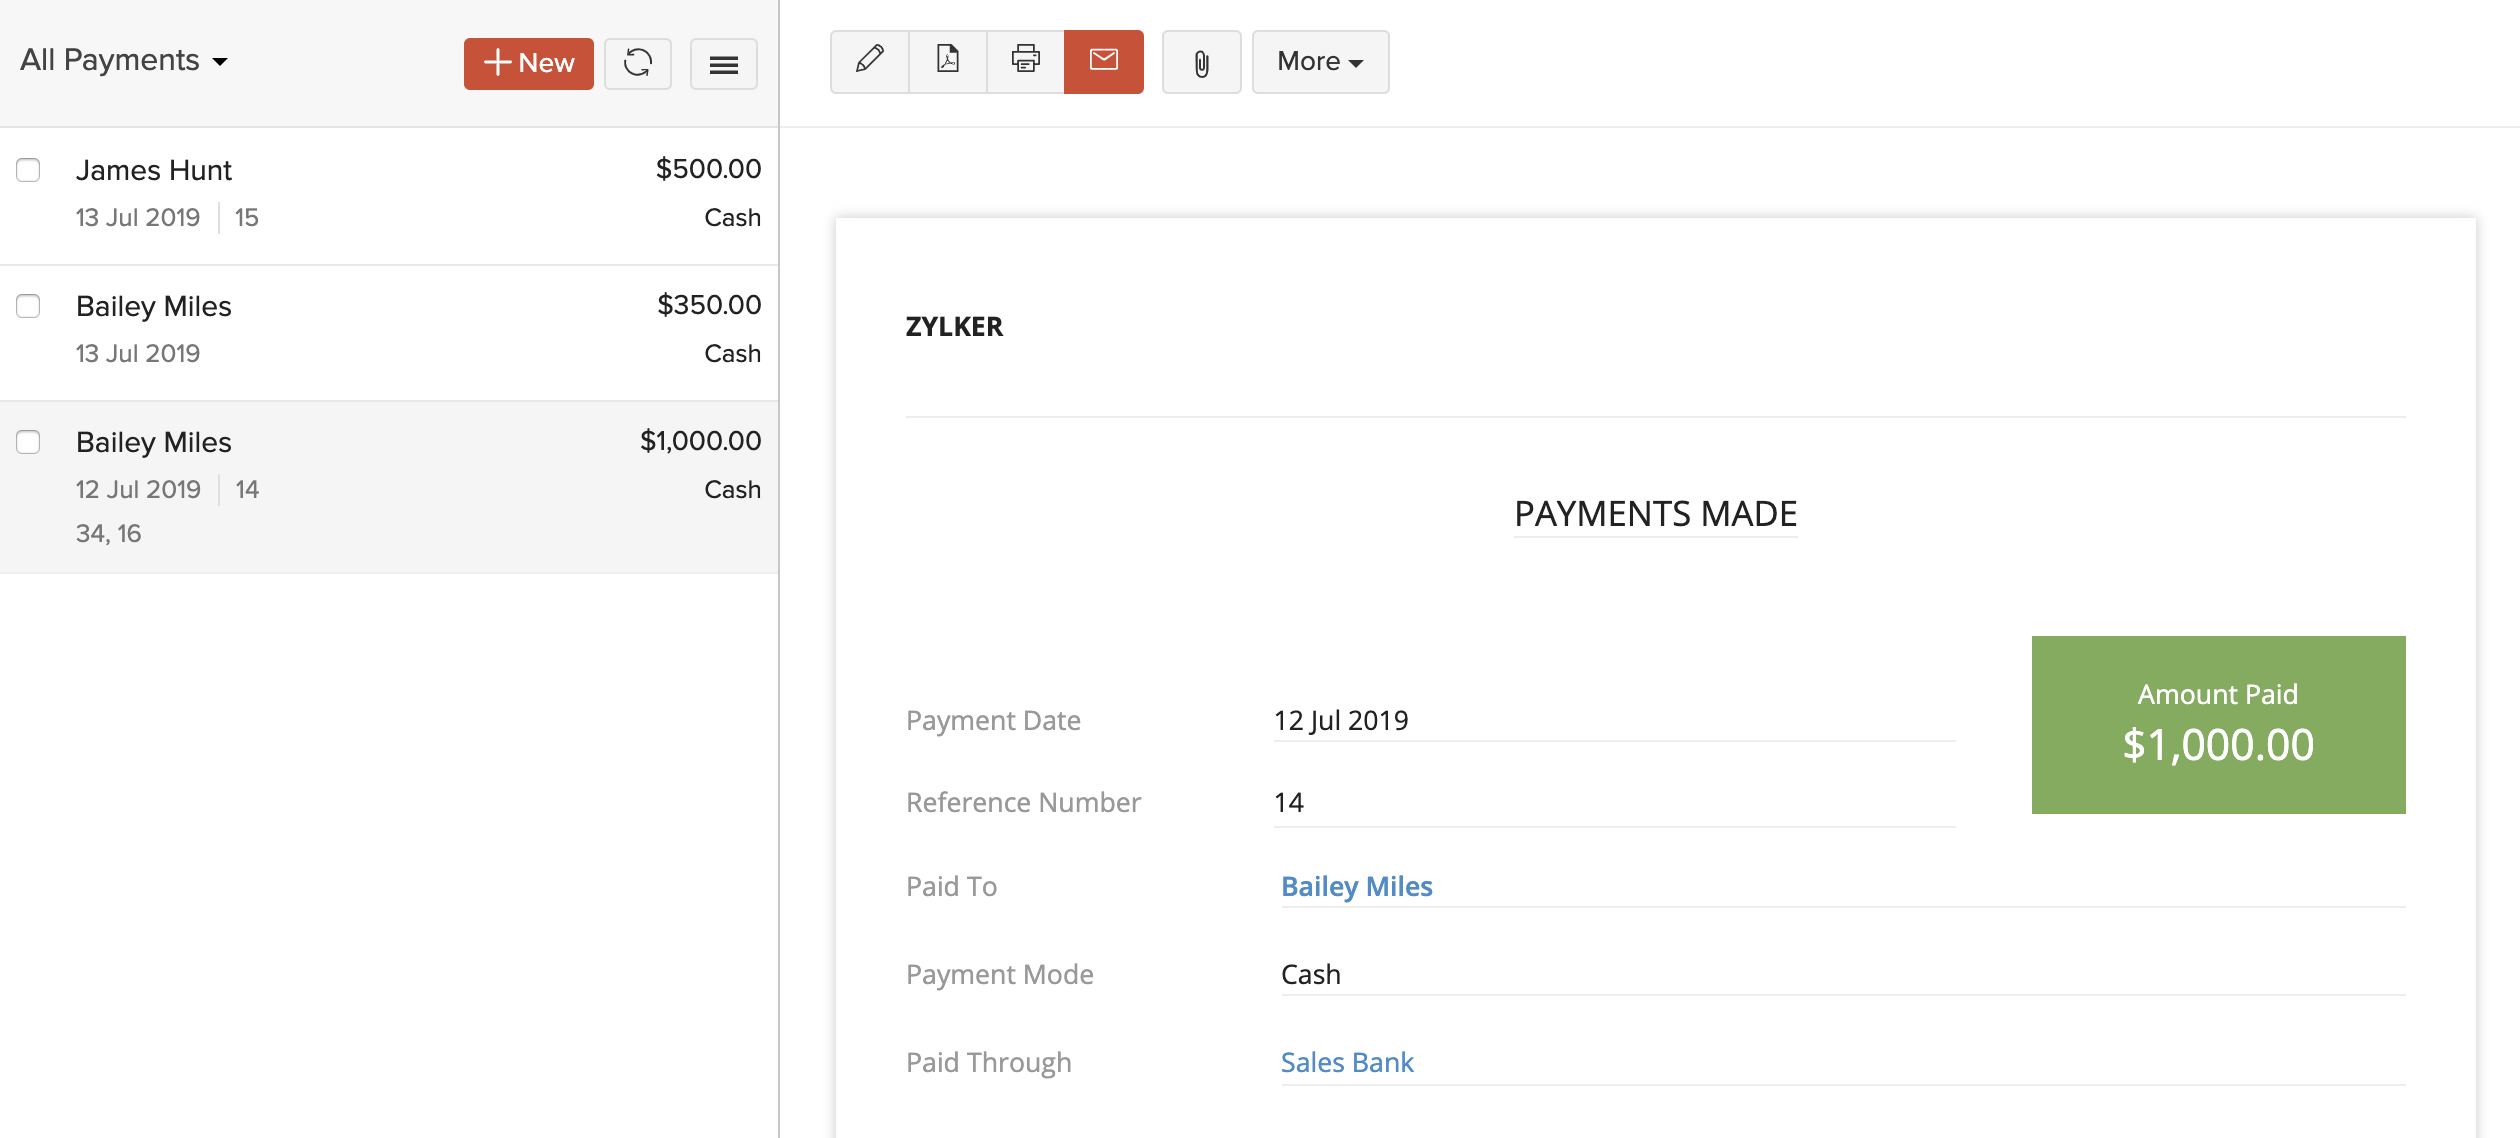Open the hamburger list menu
Screen dimensions: 2520x1138
pos(723,65)
